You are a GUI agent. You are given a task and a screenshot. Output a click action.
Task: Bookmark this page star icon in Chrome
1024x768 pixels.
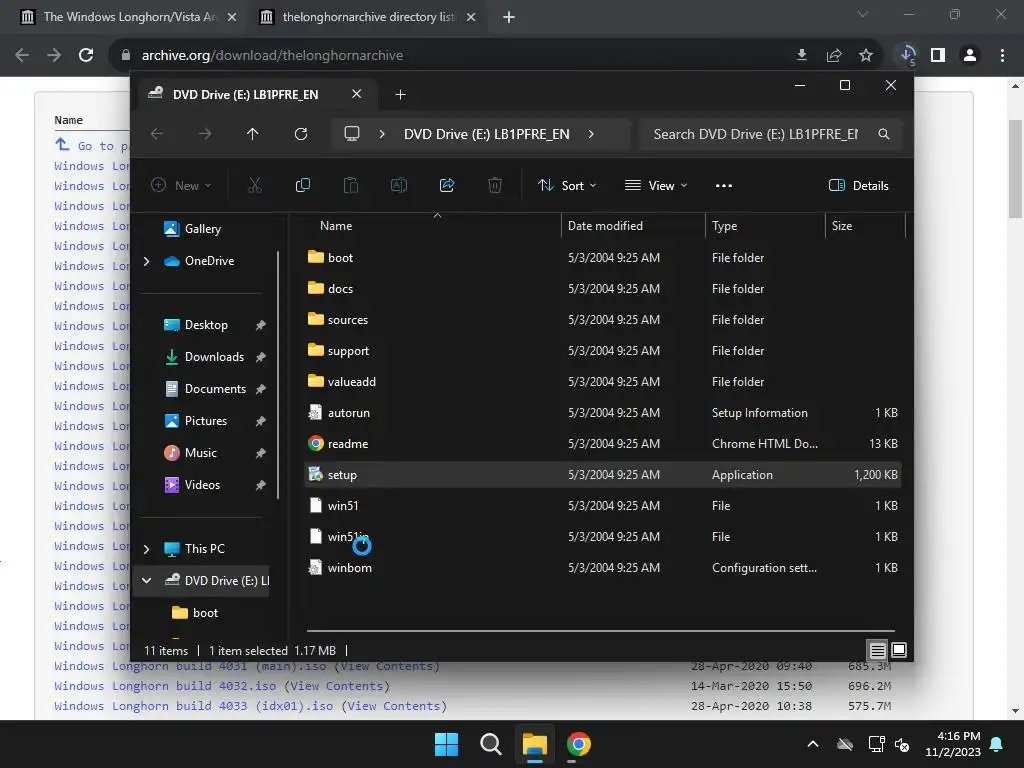point(866,55)
